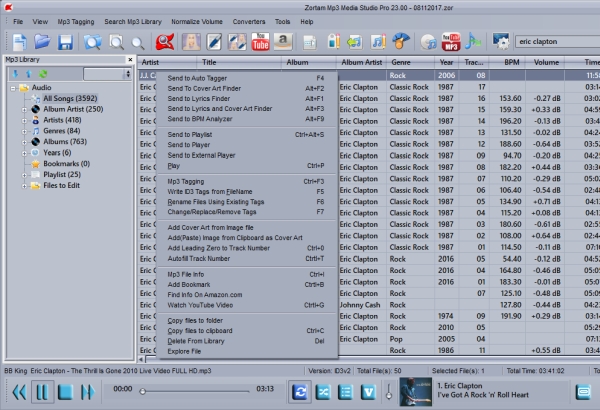Open the File menu
The width and height of the screenshot is (600, 410).
(18, 22)
